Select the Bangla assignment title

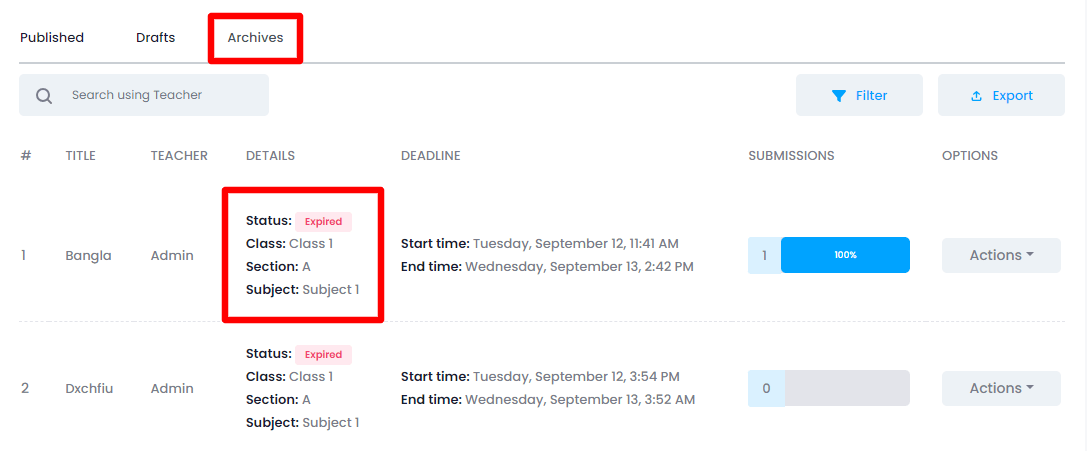click(x=88, y=255)
